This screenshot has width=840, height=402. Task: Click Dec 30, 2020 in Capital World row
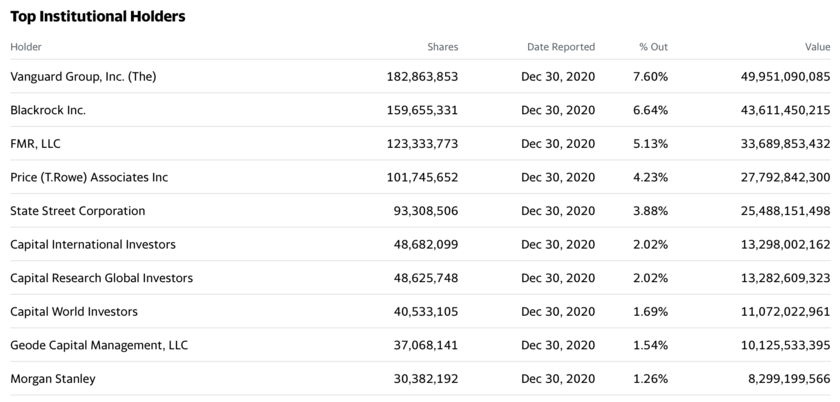[558, 312]
